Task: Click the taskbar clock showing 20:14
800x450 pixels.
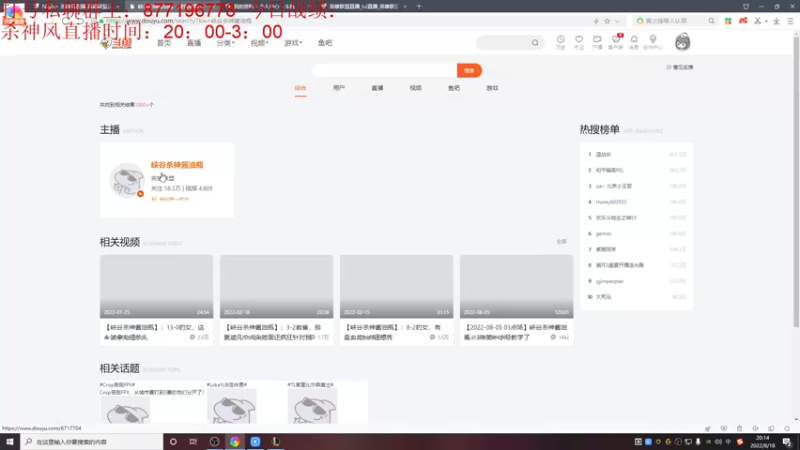Action: pos(763,442)
